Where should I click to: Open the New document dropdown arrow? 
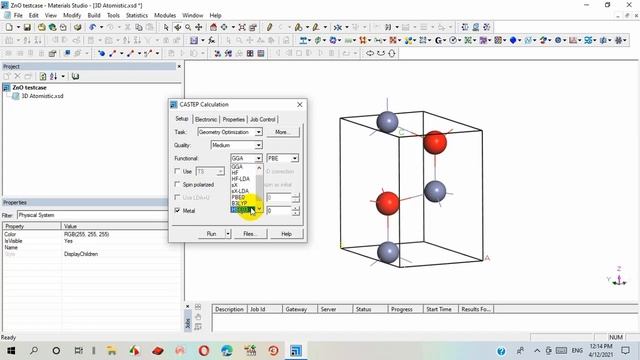pos(18,27)
